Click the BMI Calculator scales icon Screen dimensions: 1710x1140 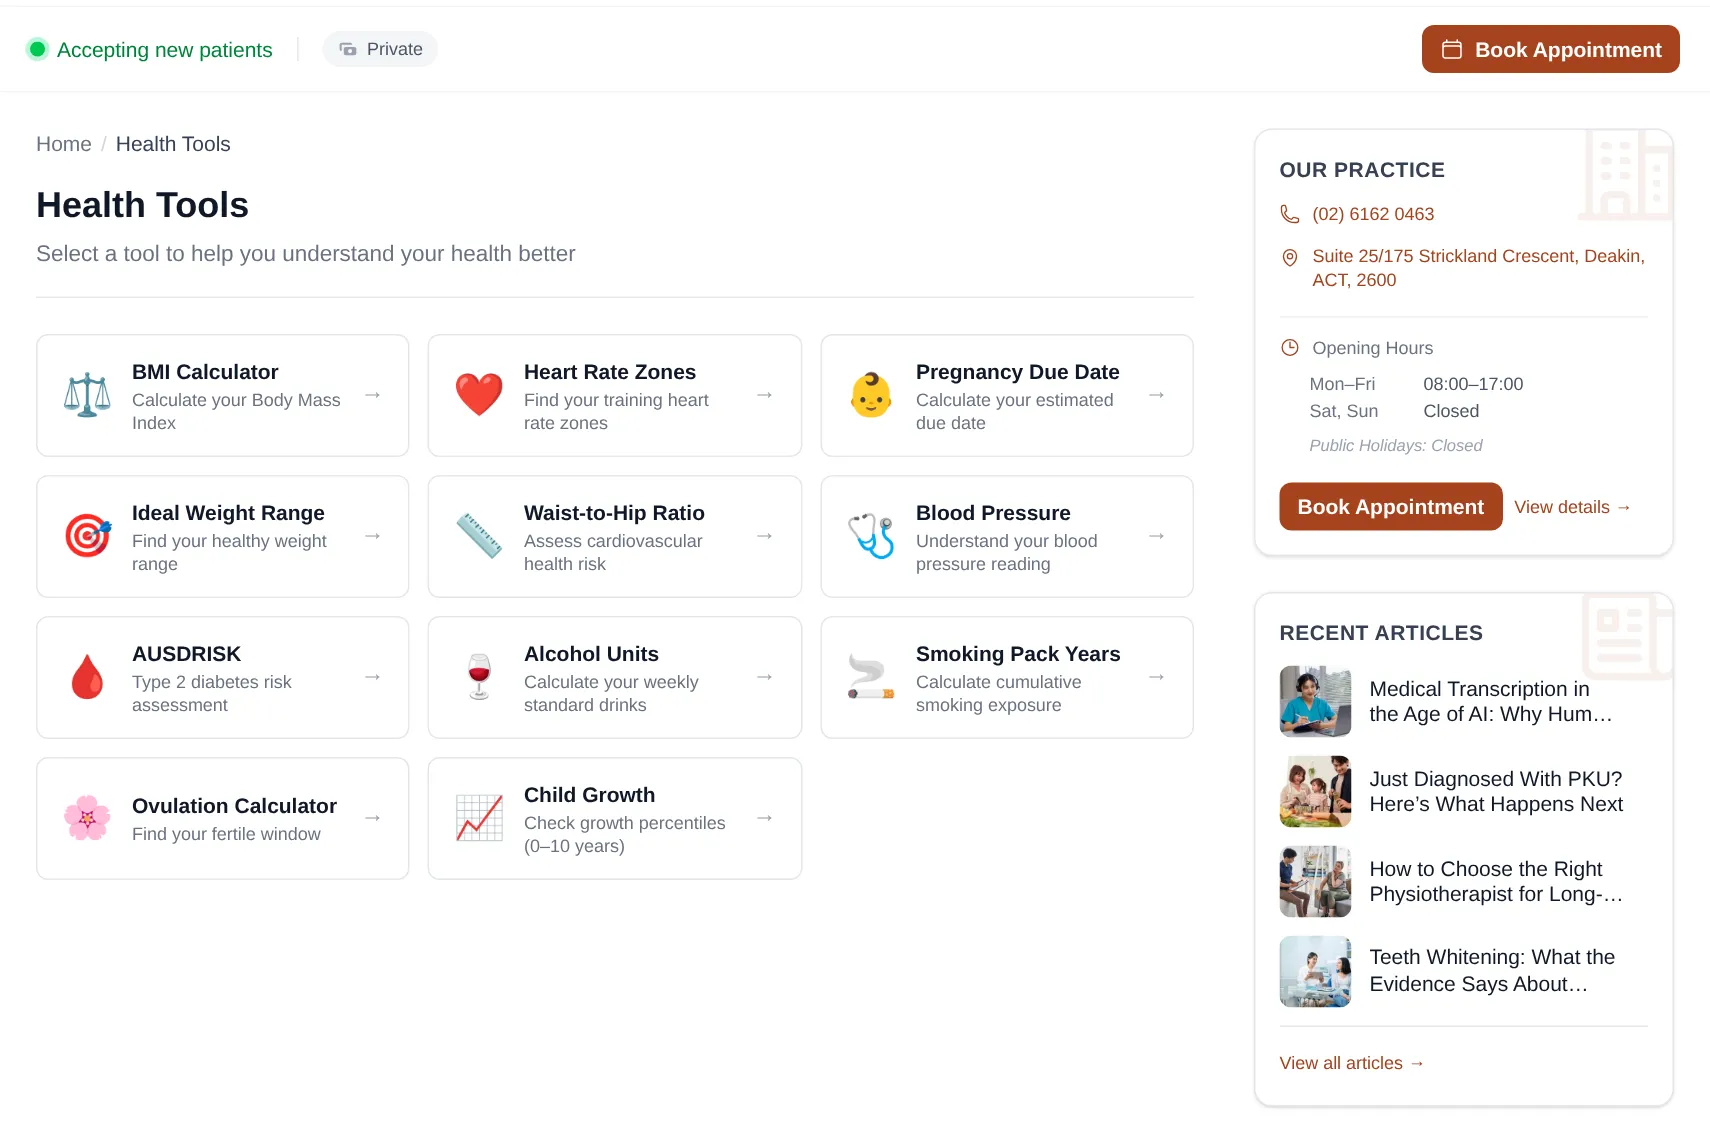(x=87, y=395)
